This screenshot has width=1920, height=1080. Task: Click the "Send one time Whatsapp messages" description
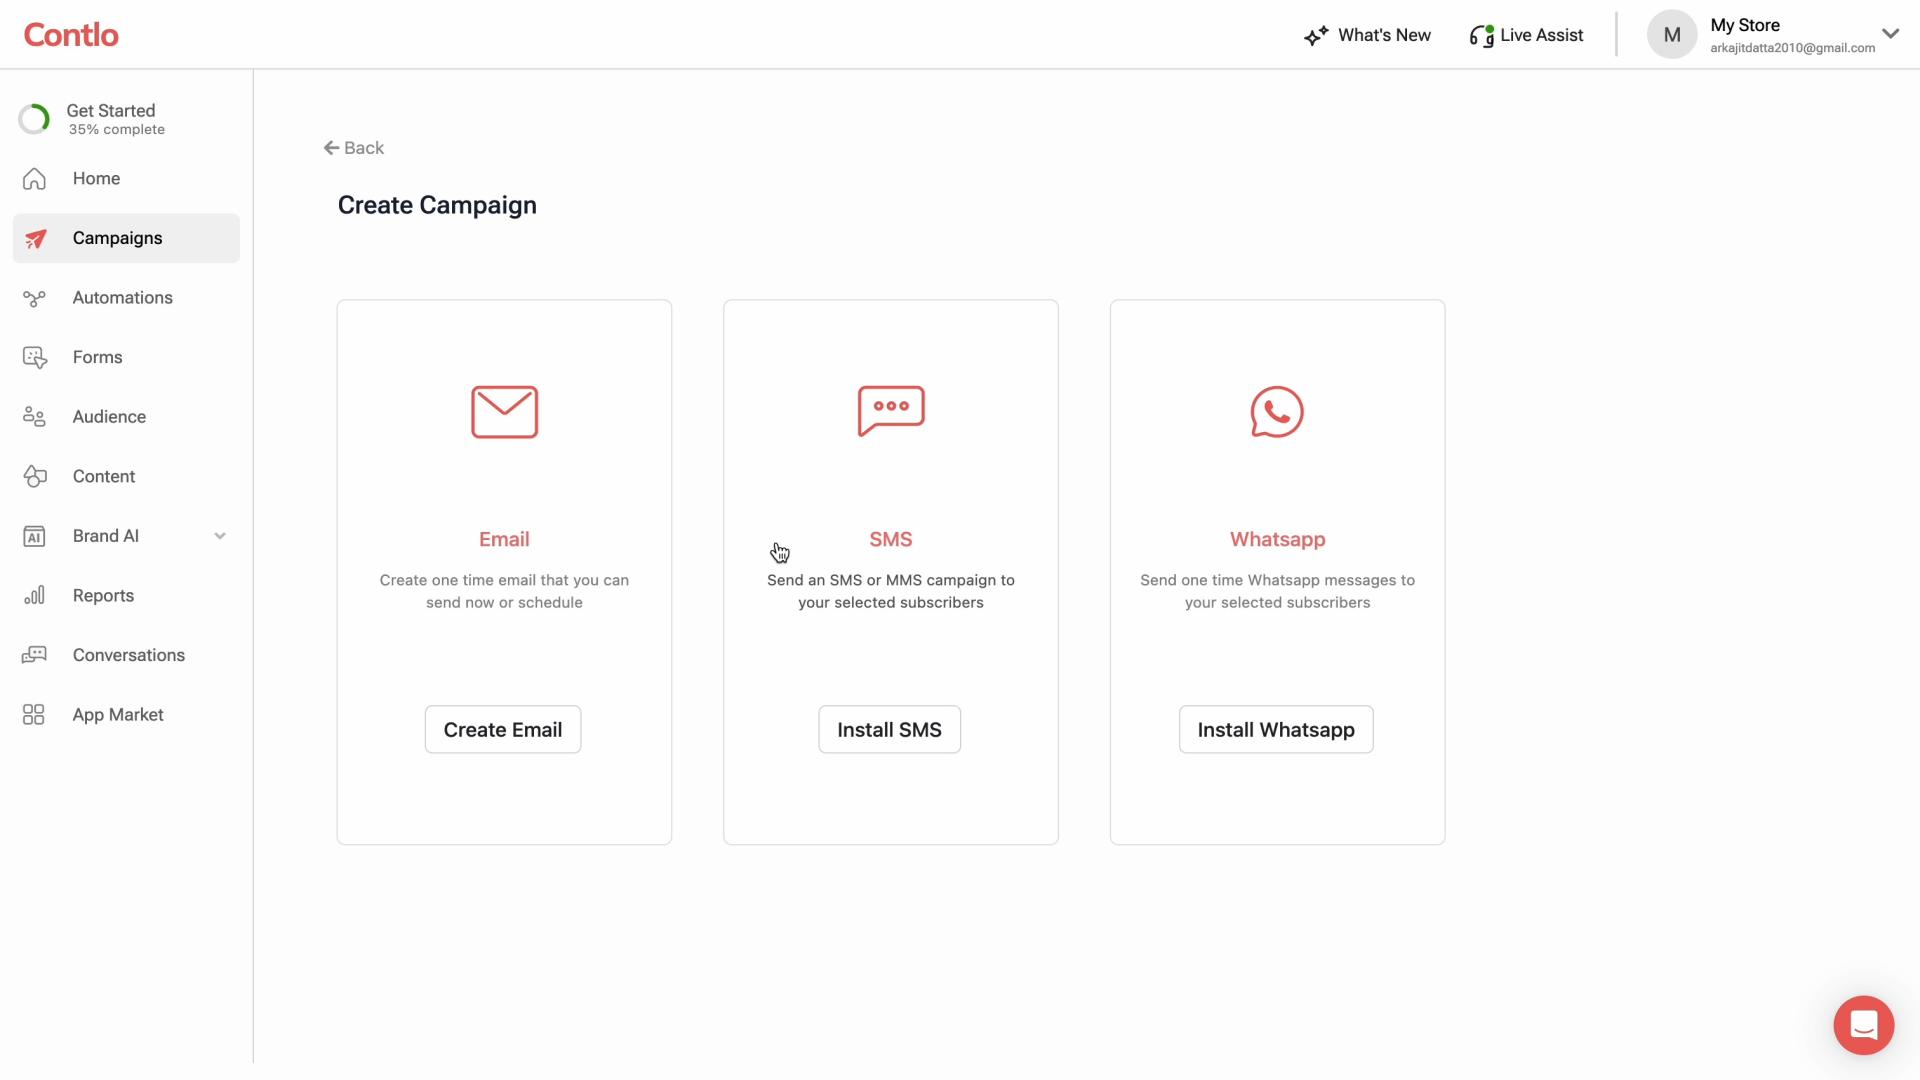click(1277, 591)
